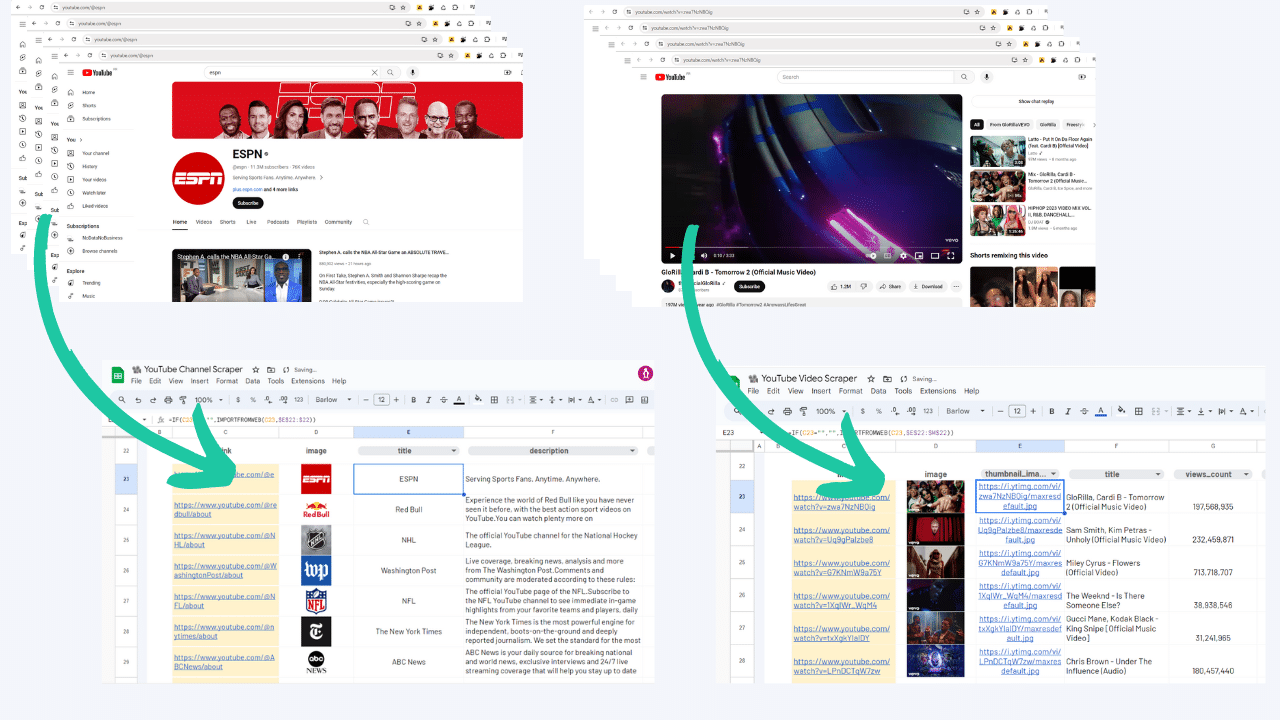This screenshot has height=720, width=1280.
Task: Open video player settings gear
Action: tap(903, 256)
